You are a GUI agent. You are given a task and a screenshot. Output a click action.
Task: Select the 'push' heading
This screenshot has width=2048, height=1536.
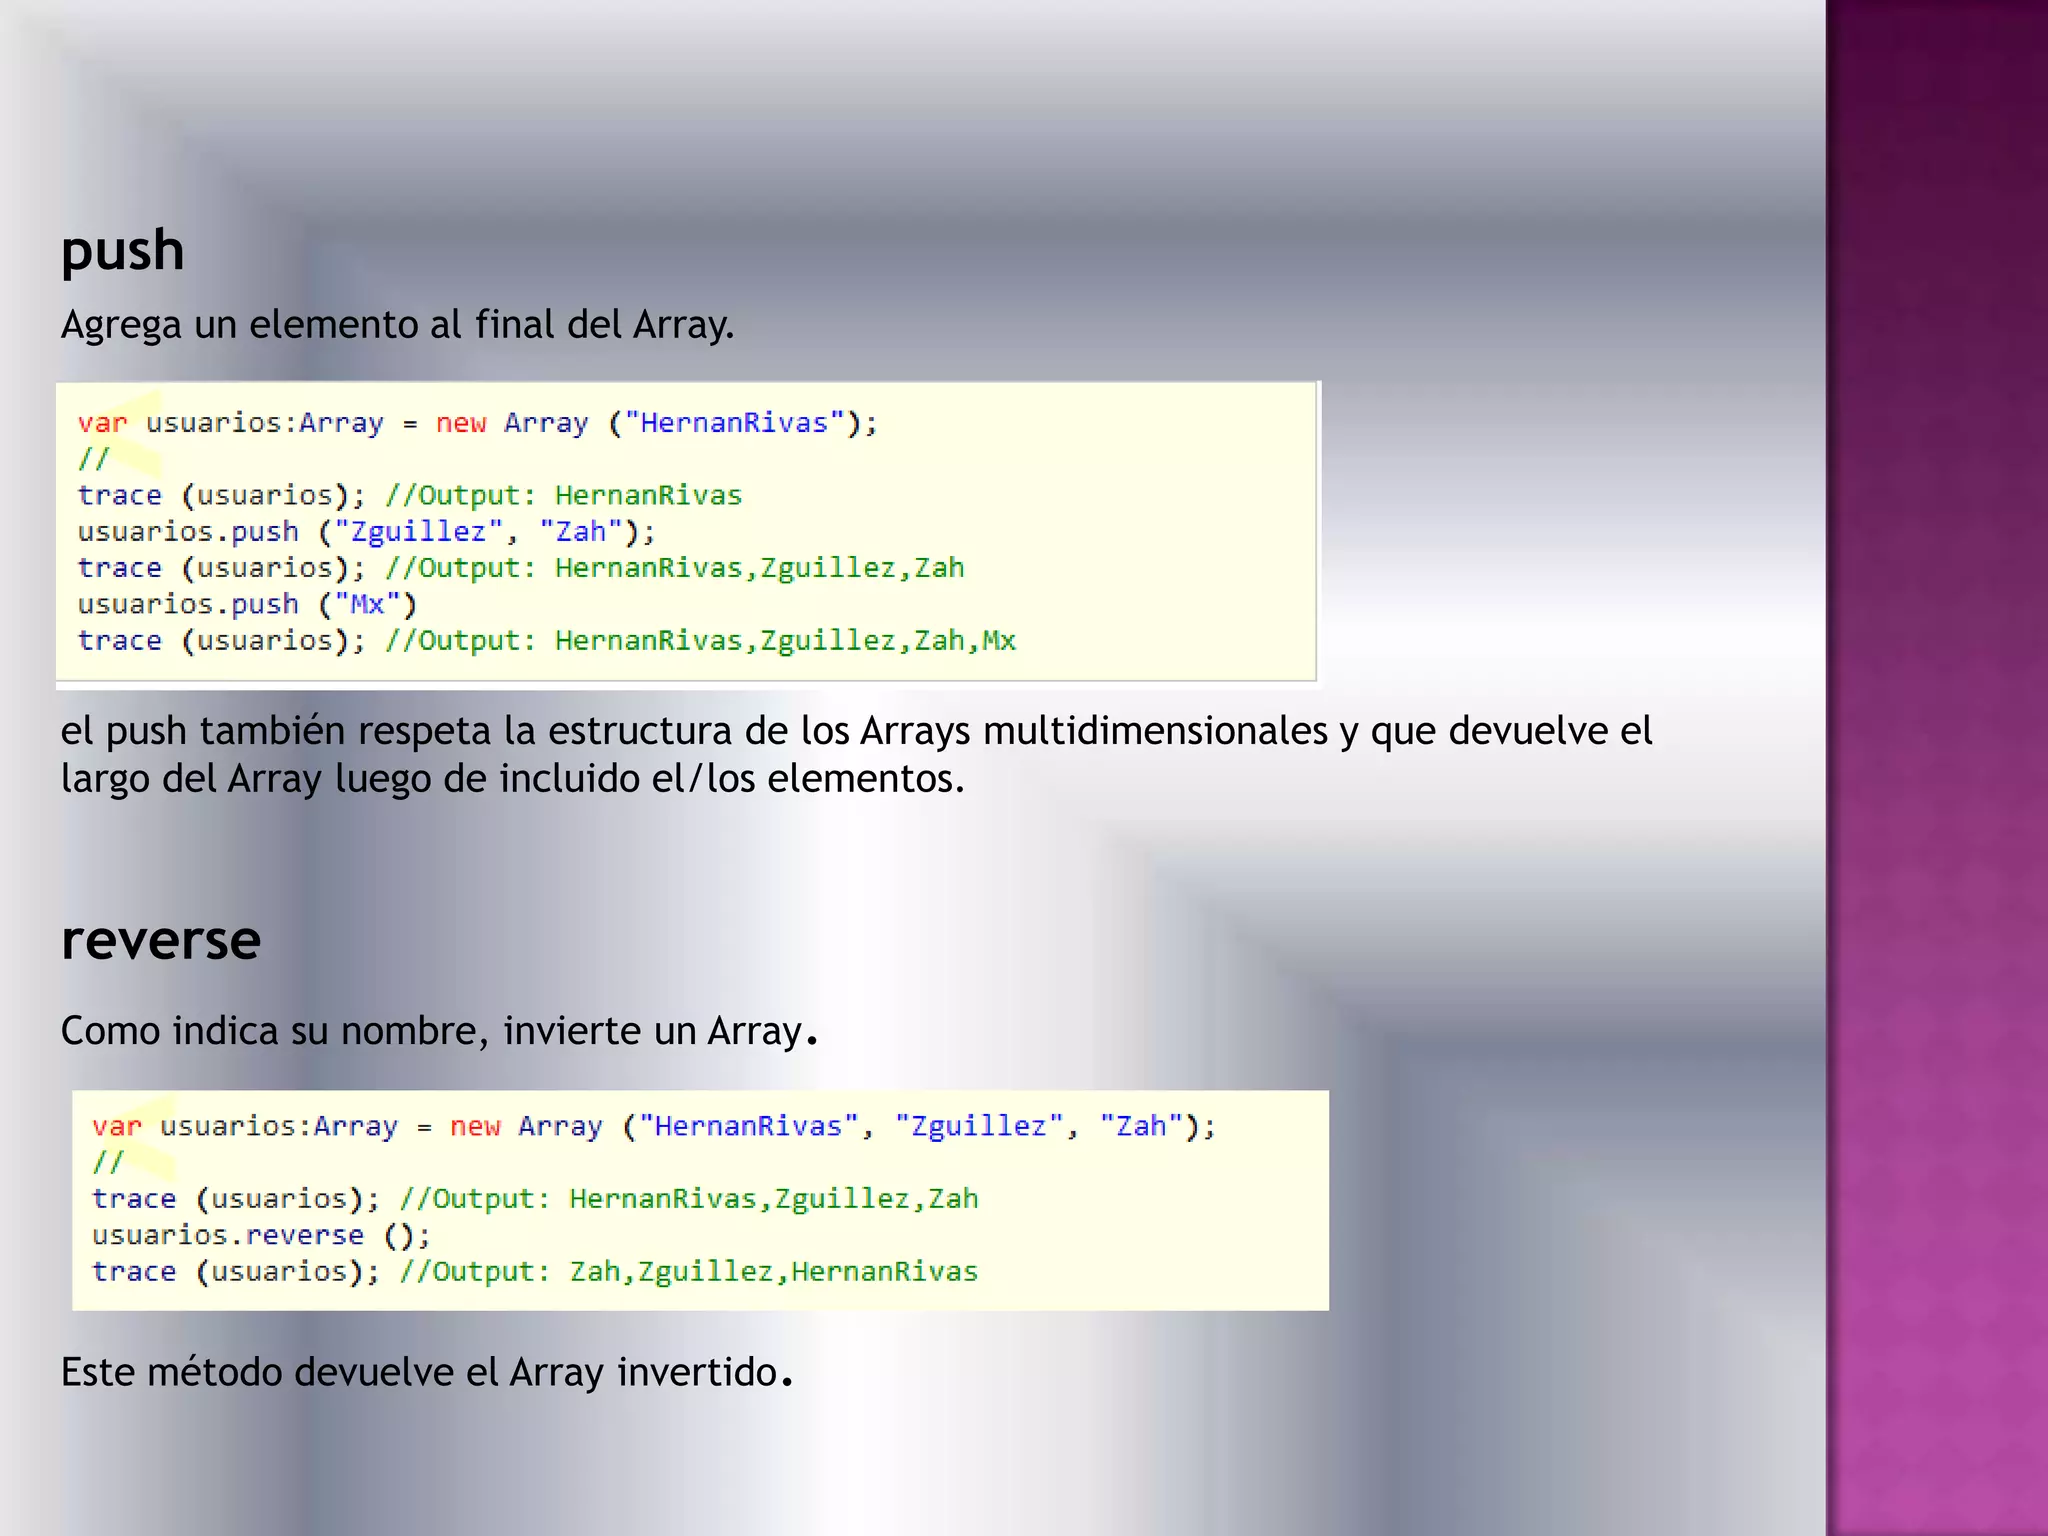tap(122, 251)
